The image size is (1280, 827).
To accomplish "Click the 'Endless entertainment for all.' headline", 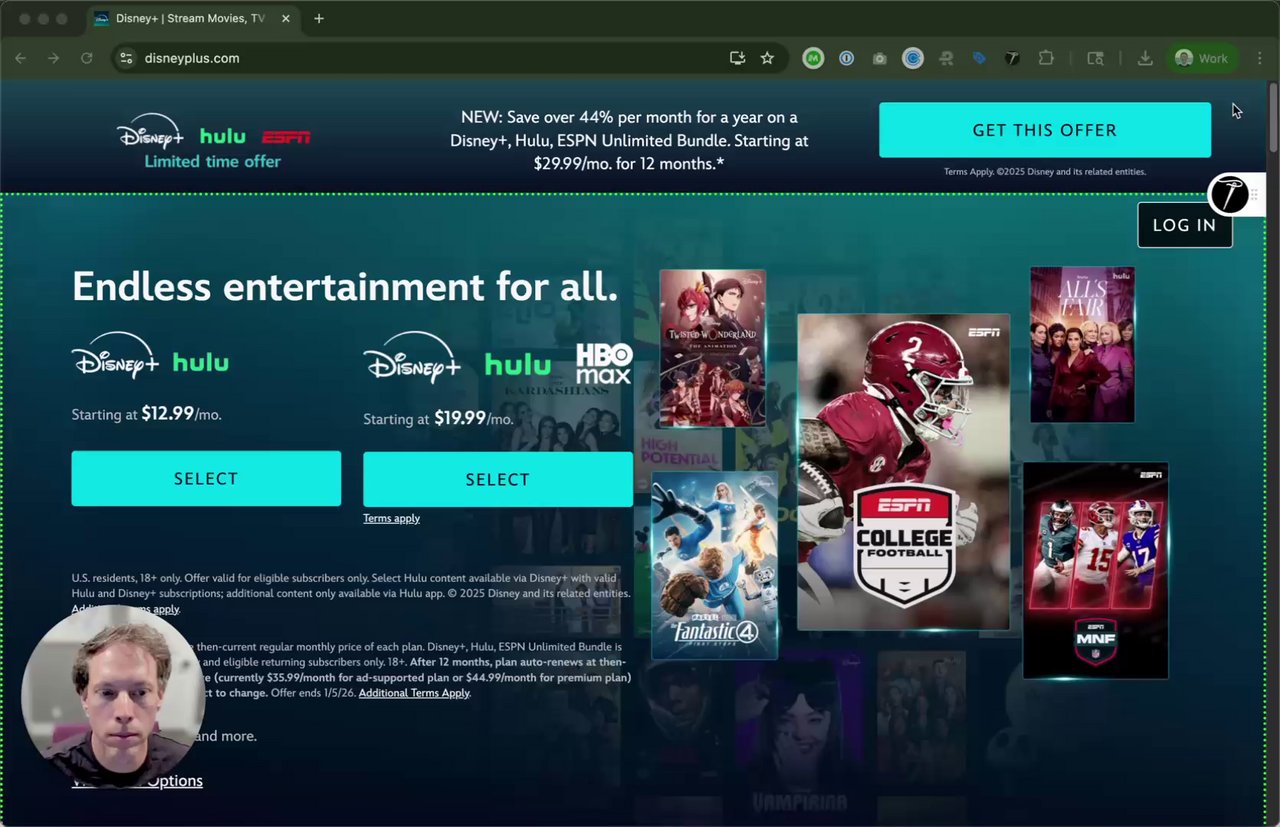I will pos(345,287).
